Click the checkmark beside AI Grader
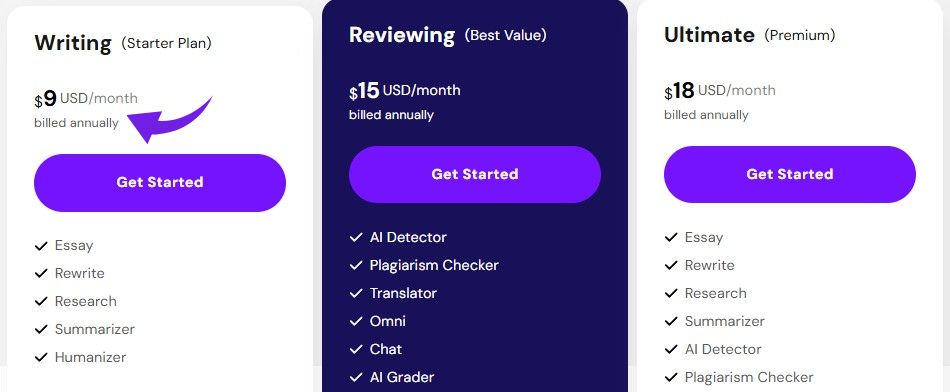The image size is (950, 392). click(356, 377)
